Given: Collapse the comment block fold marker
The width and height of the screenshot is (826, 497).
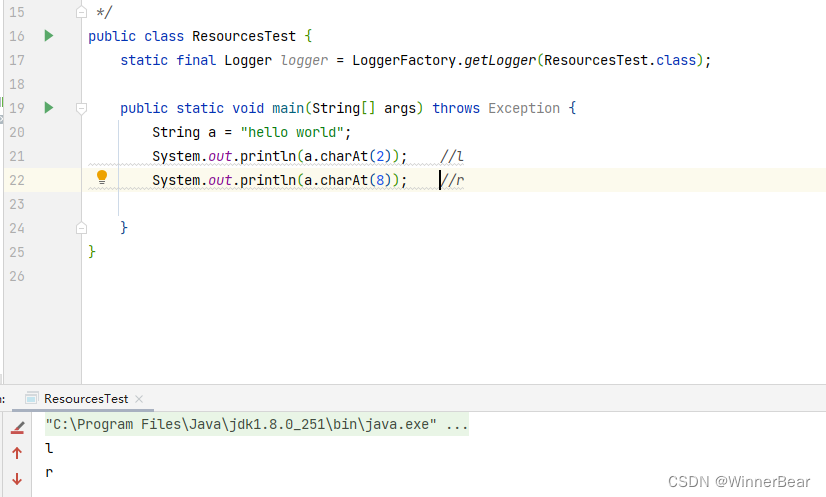Looking at the screenshot, I should point(81,12).
